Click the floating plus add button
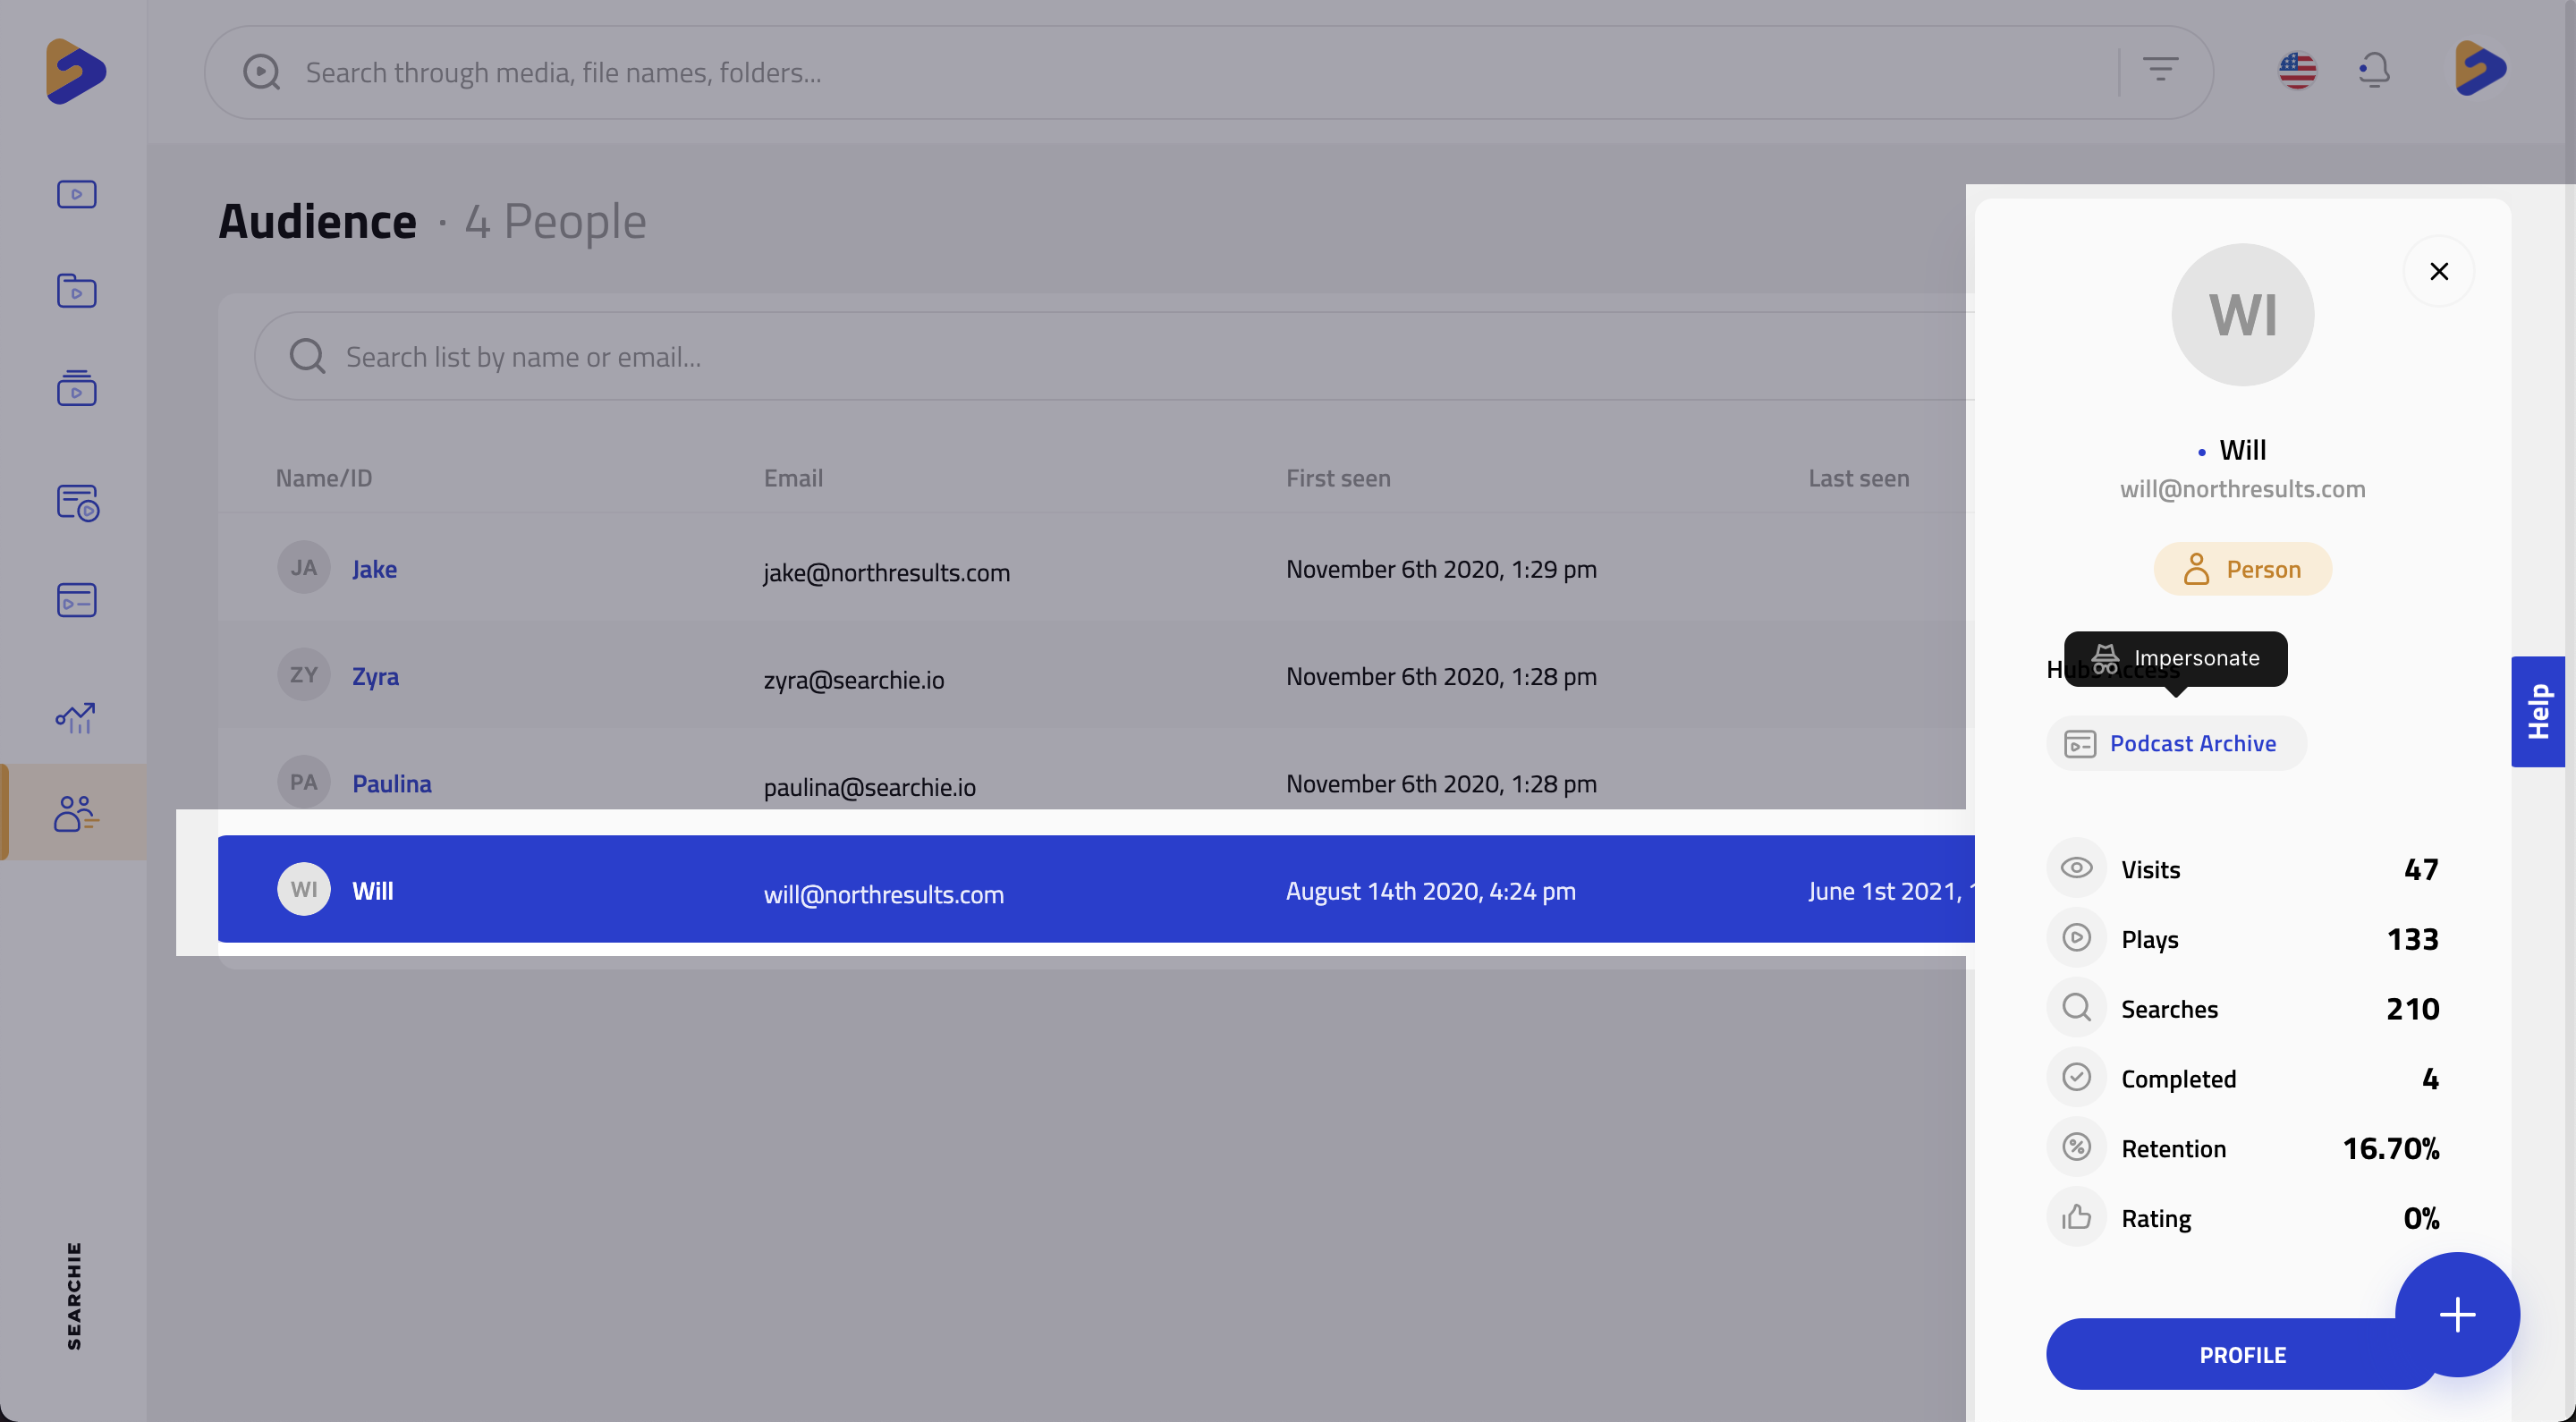The image size is (2576, 1422). [2456, 1313]
